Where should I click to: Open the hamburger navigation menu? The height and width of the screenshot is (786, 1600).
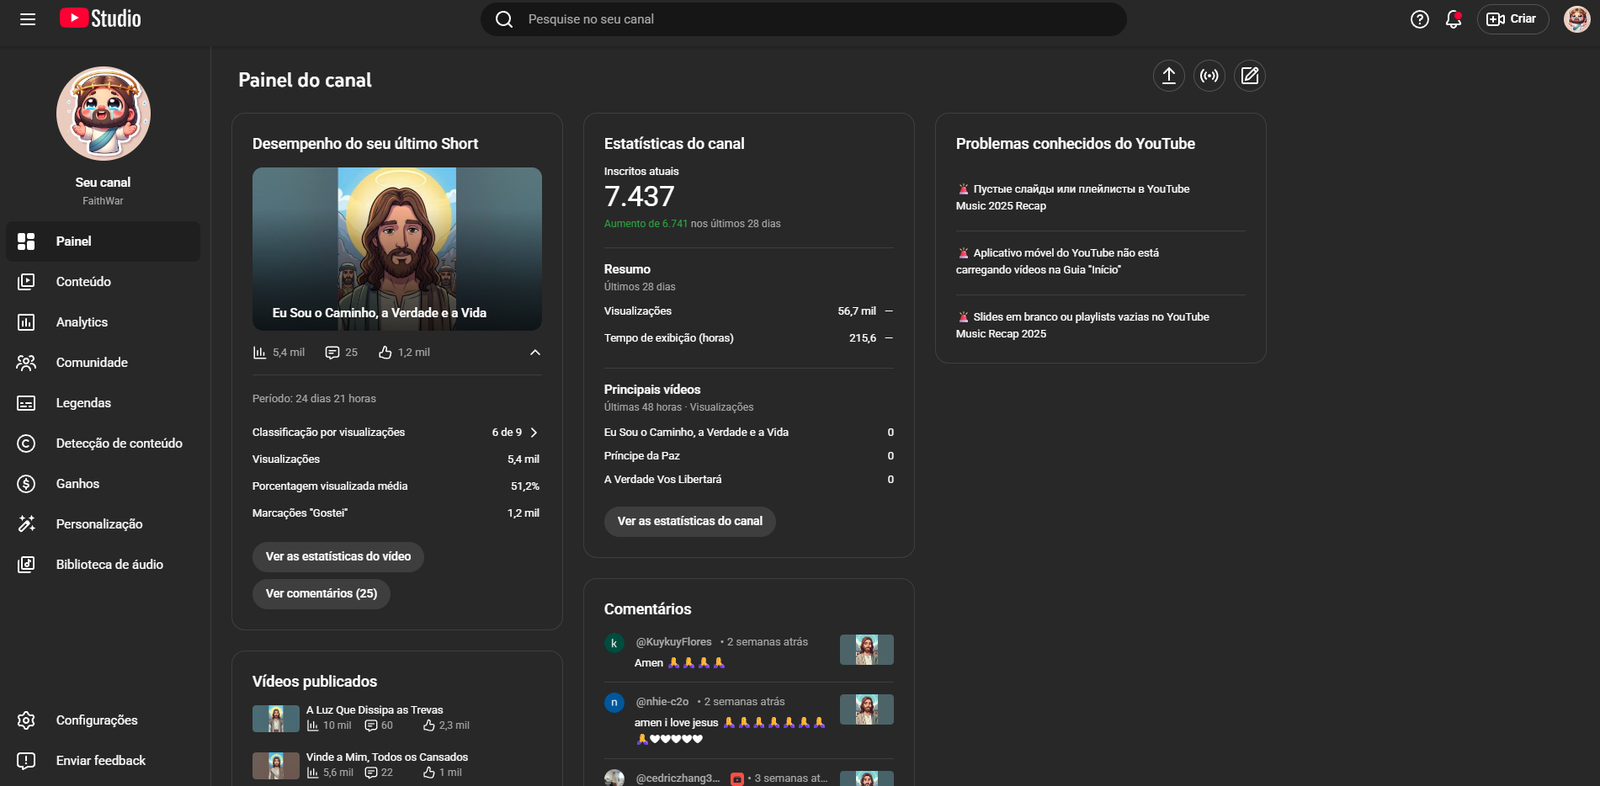point(28,19)
